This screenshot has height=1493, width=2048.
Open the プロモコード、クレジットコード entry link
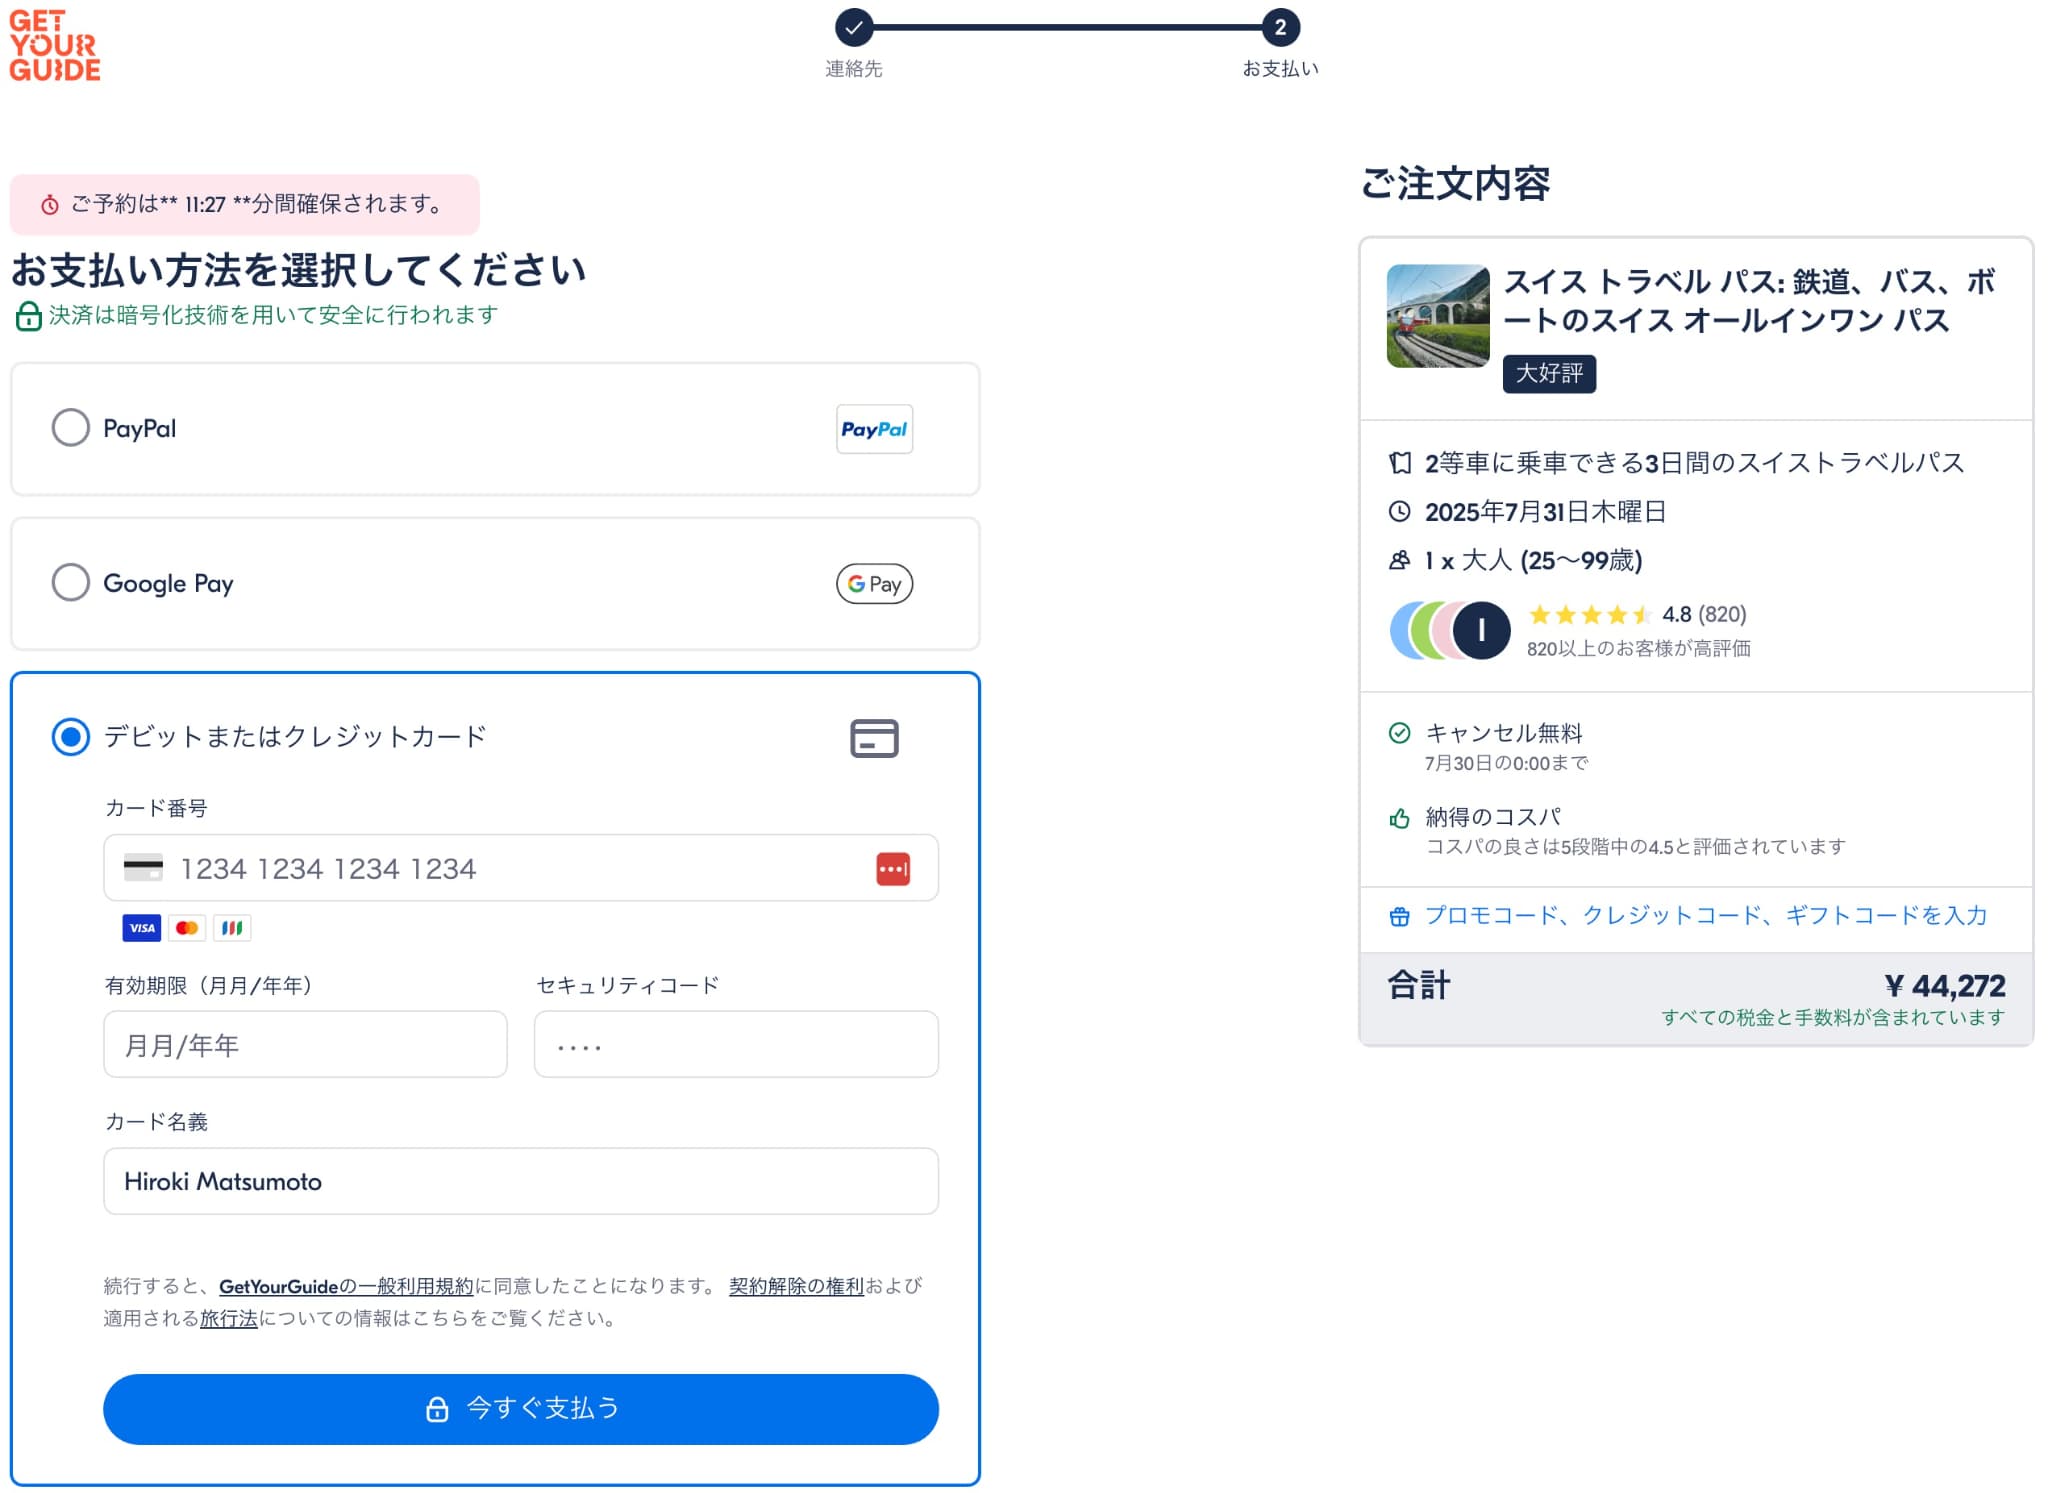[x=1706, y=915]
